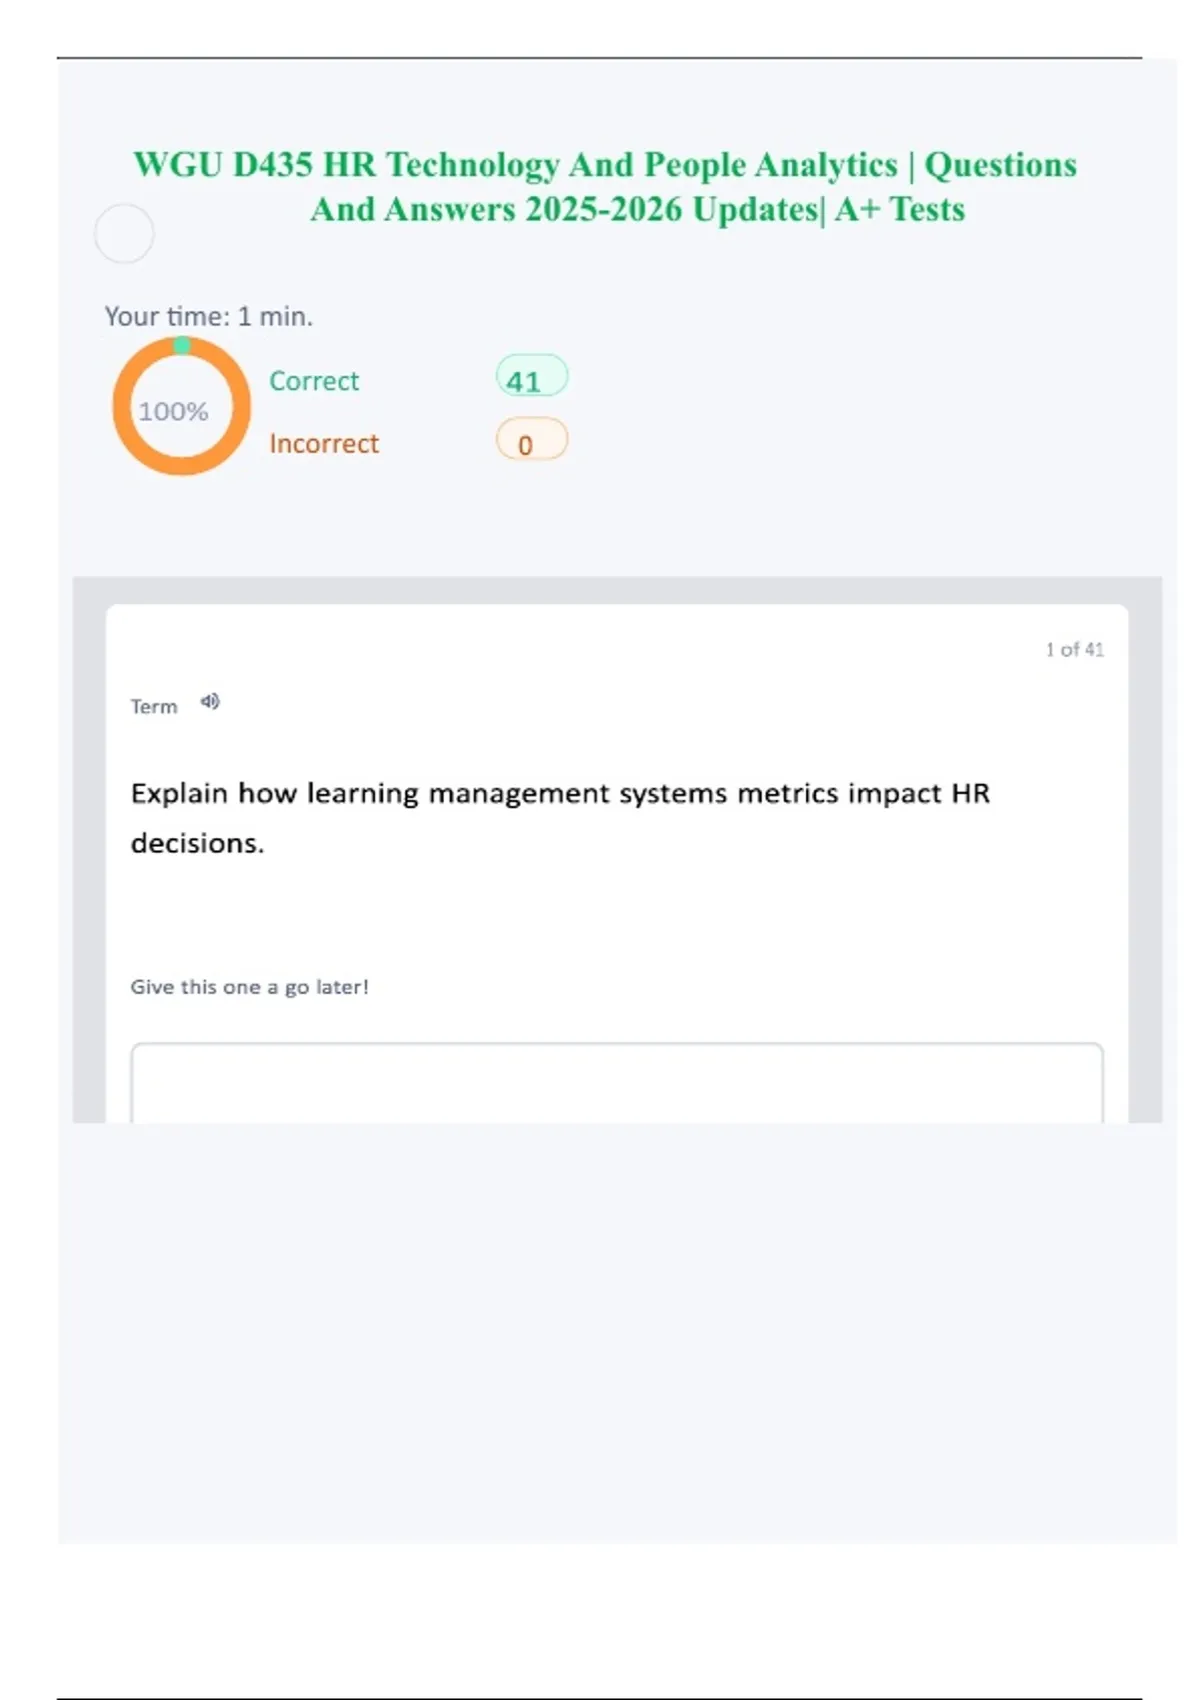Select the green Correct label
Viewport: 1200px width, 1700px height.
click(x=313, y=381)
